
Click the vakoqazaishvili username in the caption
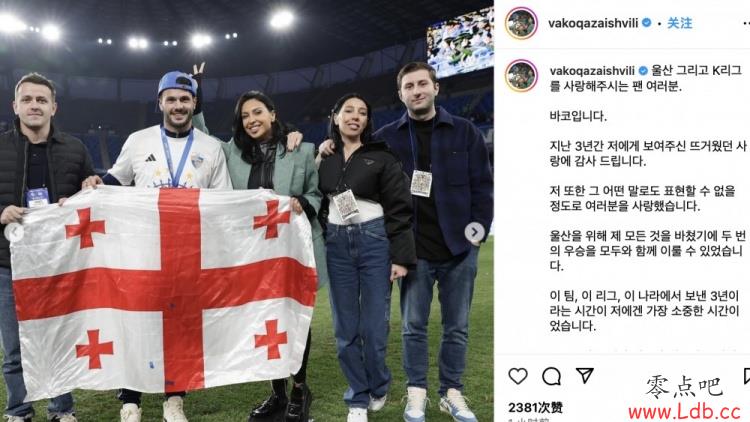click(592, 71)
